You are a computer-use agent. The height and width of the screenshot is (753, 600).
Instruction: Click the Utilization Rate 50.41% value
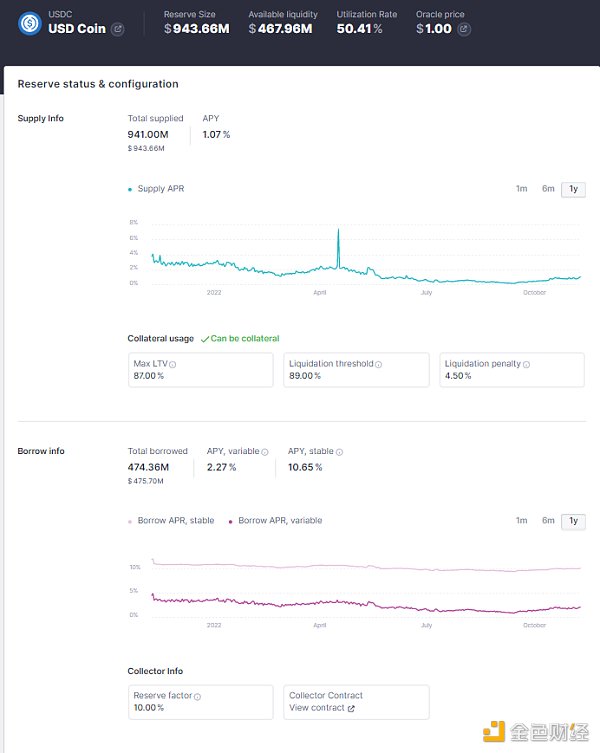point(359,29)
